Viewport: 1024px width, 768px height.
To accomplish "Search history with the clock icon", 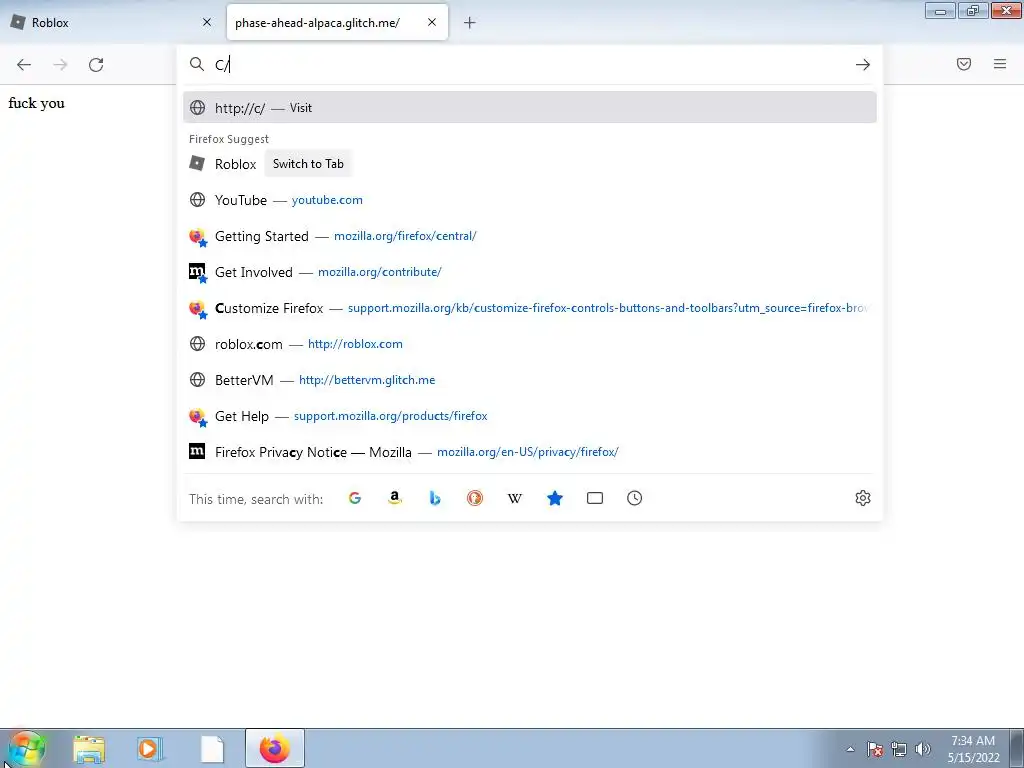I will point(635,498).
